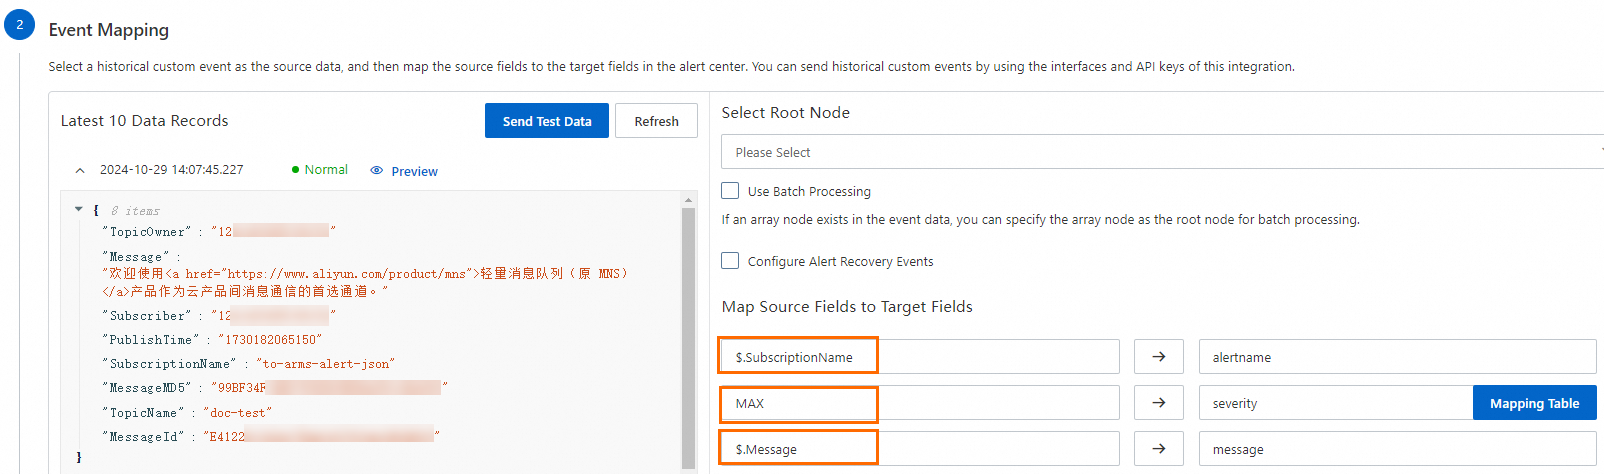Click the $.SubscriptionName source field
1604x474 pixels.
(919, 357)
